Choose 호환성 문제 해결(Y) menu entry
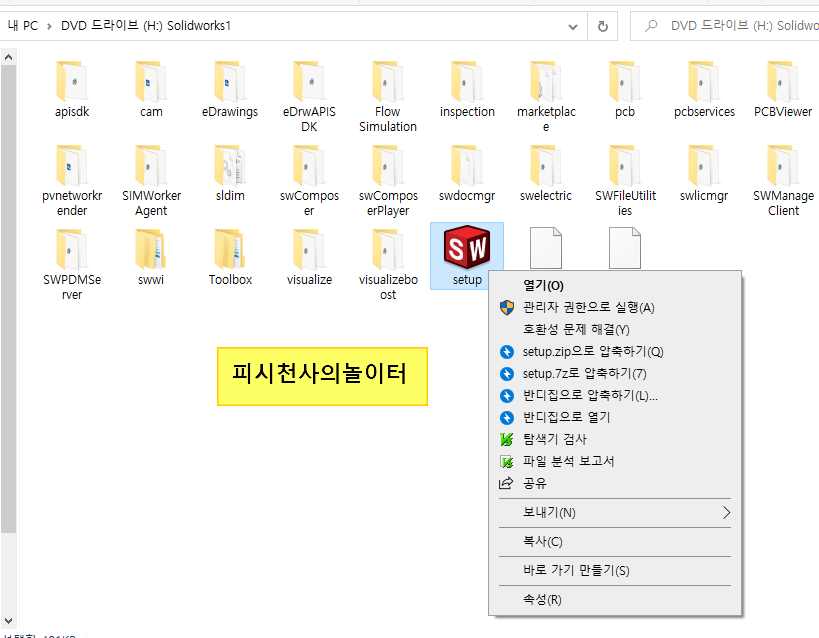 615,329
